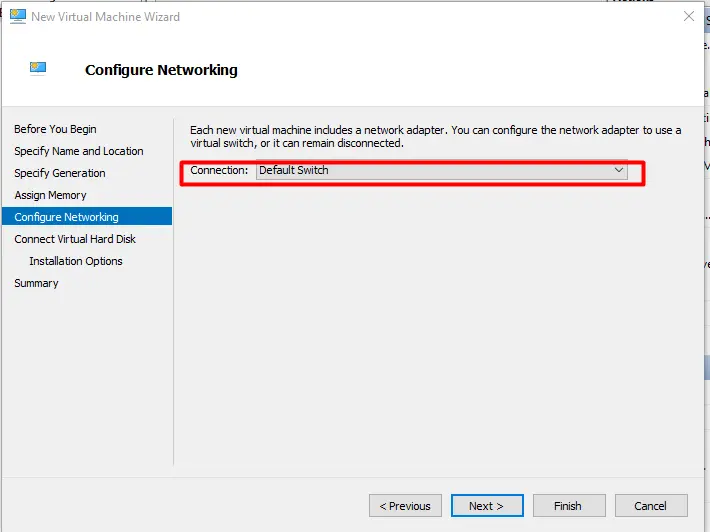Click the monitor icon beside Configure Networking heading
The image size is (710, 532).
[x=38, y=68]
